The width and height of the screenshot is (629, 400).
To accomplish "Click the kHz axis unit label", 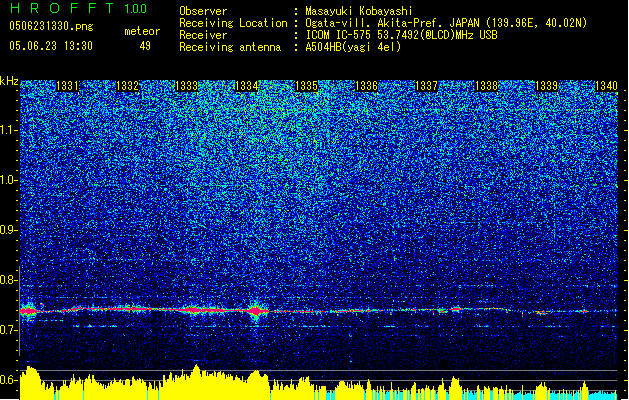I will point(9,81).
